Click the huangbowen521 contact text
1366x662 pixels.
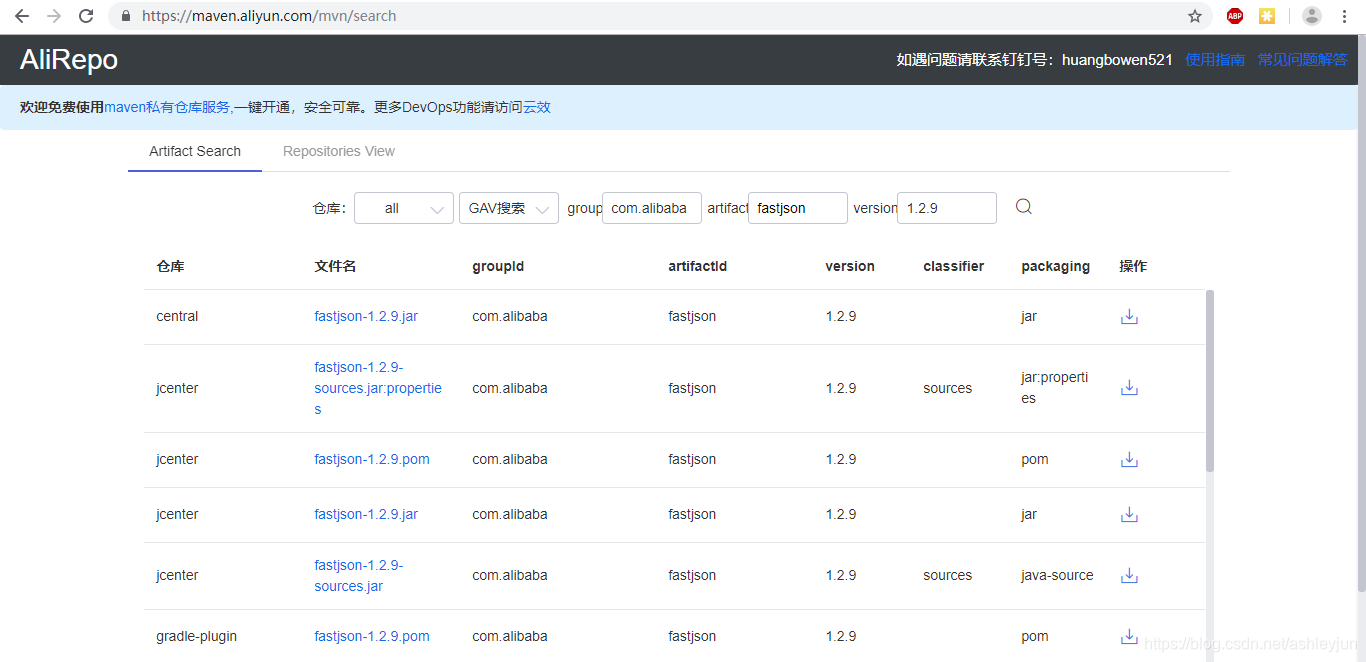coord(1117,60)
